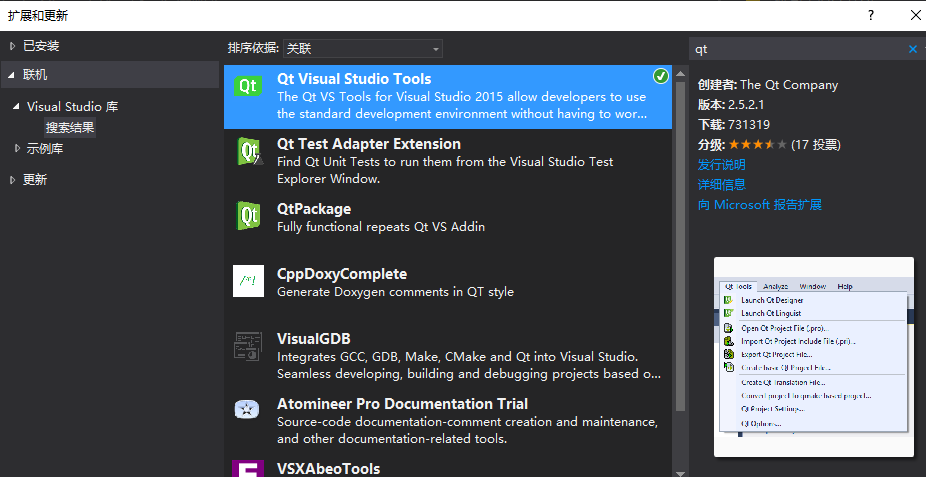Select the CppDoxyComplete extension icon
Image resolution: width=926 pixels, height=477 pixels.
pos(248,281)
